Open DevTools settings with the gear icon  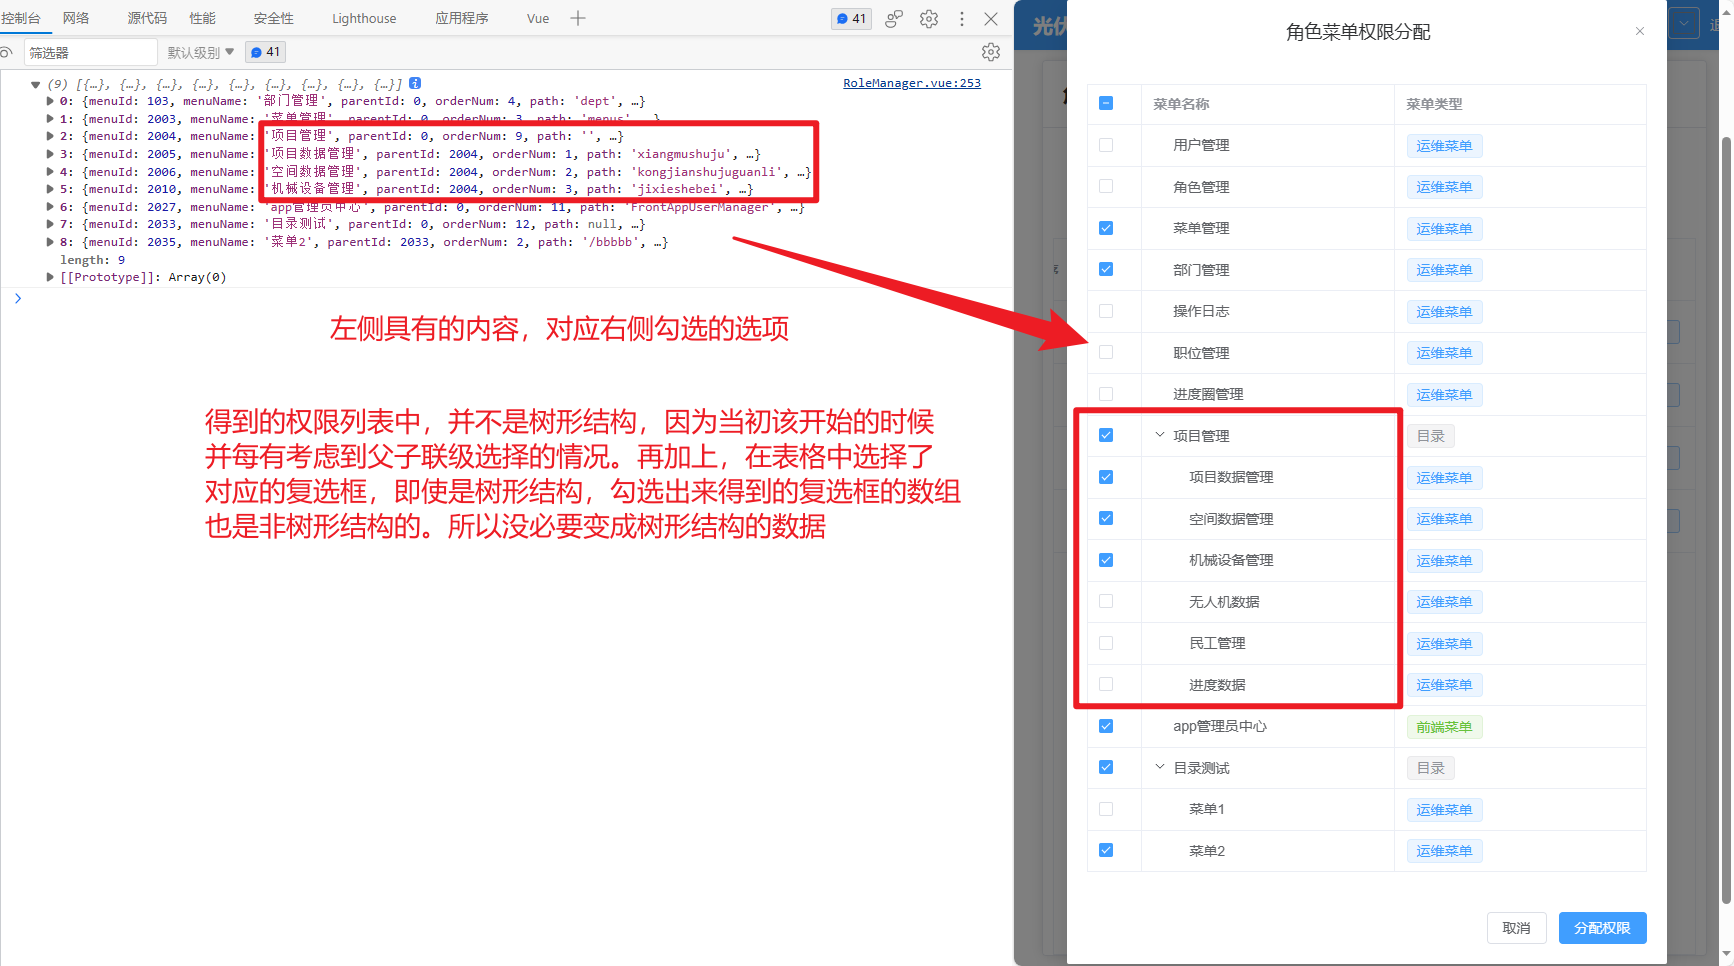[x=928, y=18]
